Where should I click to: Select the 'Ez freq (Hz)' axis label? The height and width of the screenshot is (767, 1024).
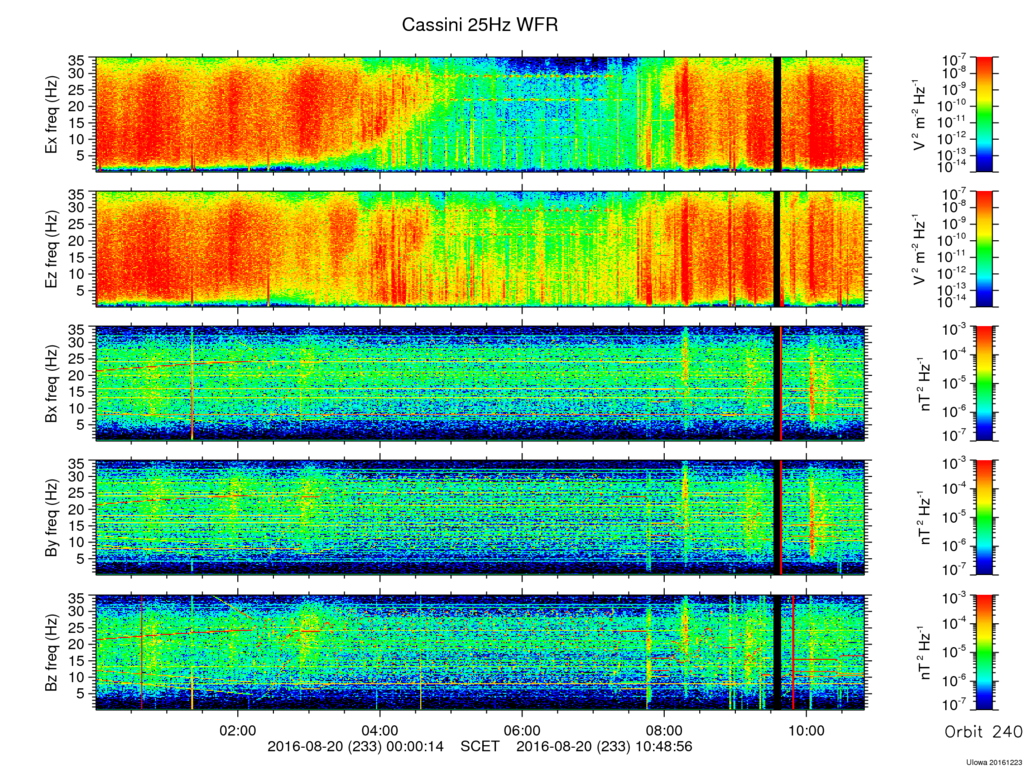52,249
